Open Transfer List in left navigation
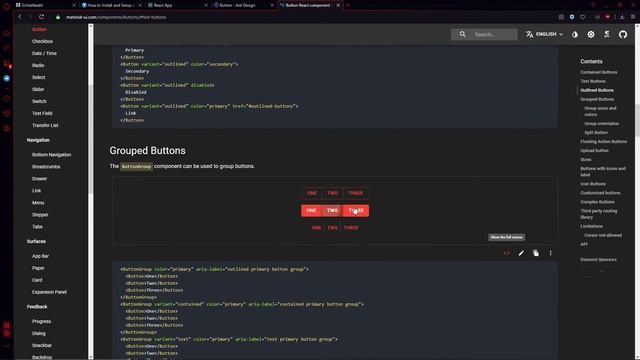This screenshot has height=360, width=640. (x=45, y=125)
